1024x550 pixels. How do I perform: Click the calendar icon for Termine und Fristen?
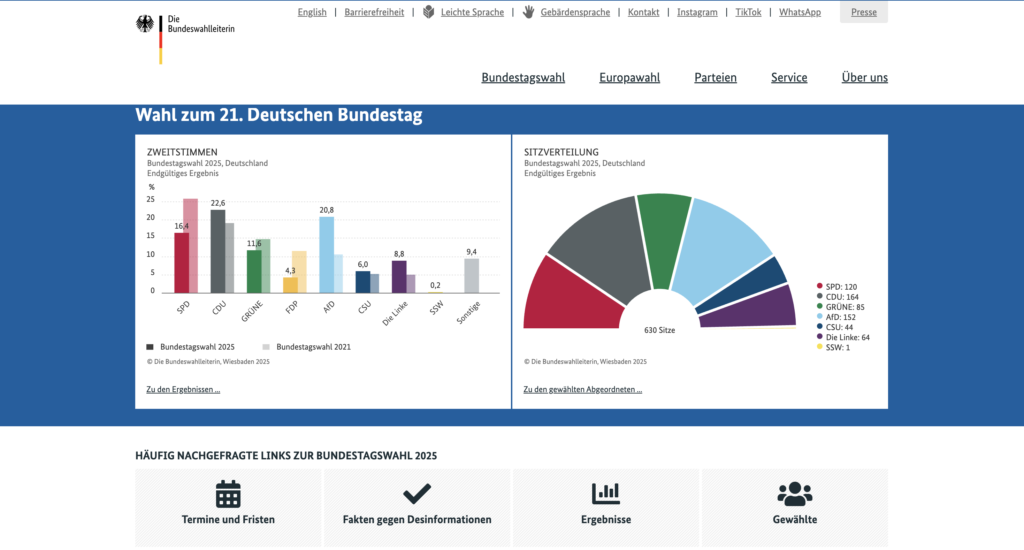[x=228, y=494]
